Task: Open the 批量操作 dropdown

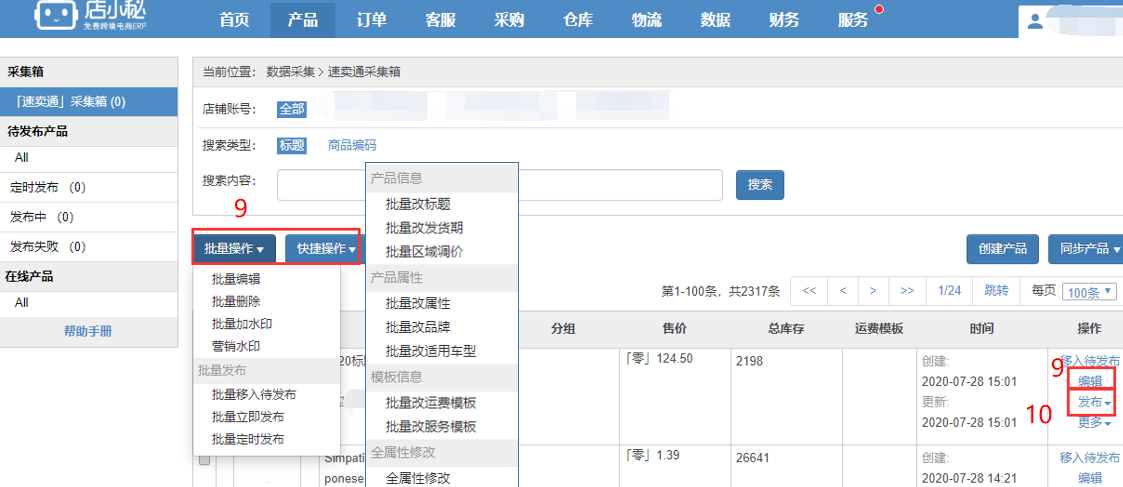Action: tap(233, 248)
